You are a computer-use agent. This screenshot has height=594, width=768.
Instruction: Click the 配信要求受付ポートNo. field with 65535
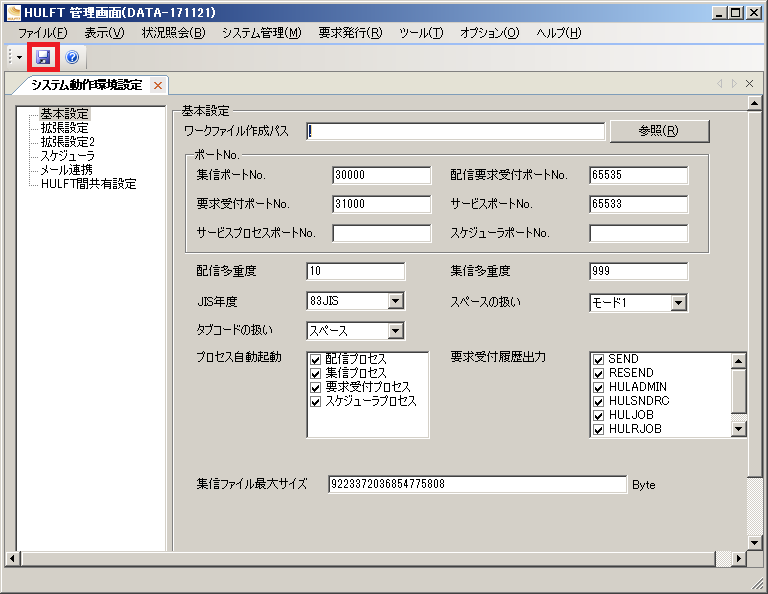[x=639, y=175]
